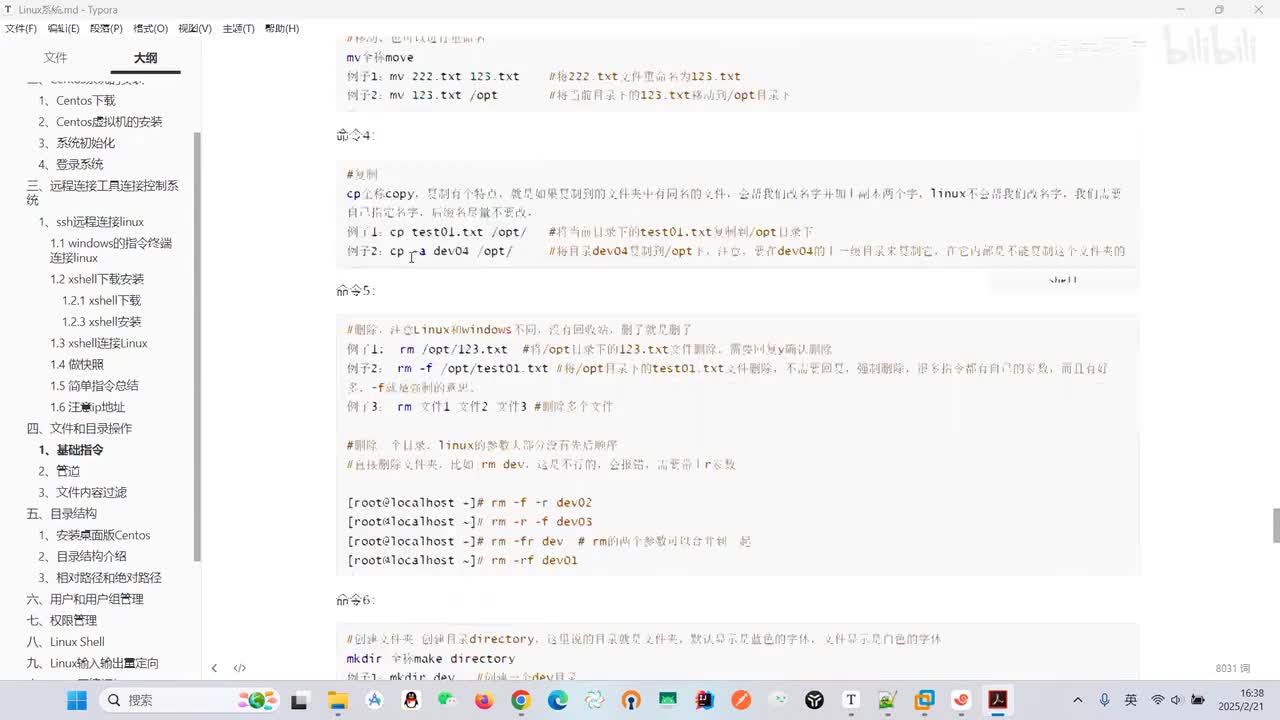Click the outline sidebar scrollbar thumb
The image size is (1280, 720).
pyautogui.click(x=197, y=346)
